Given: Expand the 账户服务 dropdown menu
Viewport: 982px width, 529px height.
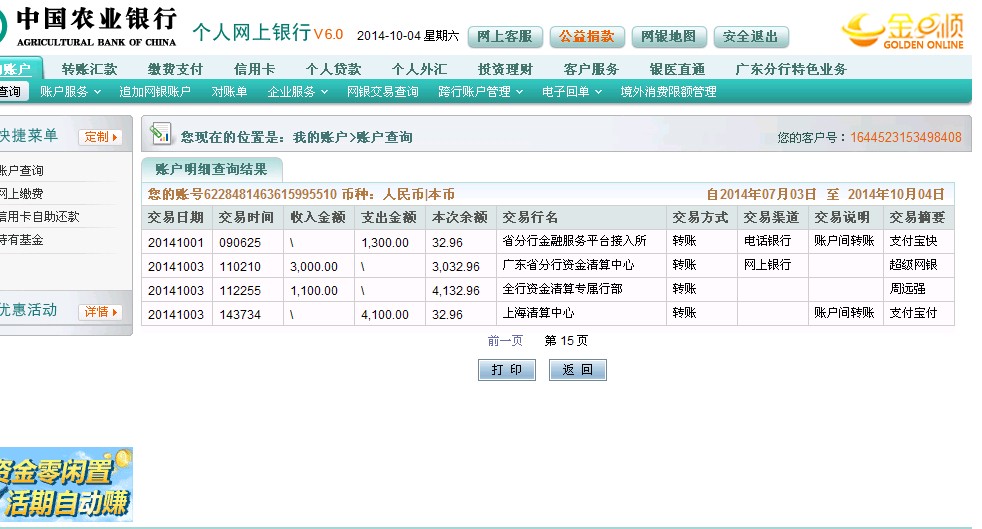Looking at the screenshot, I should point(71,92).
